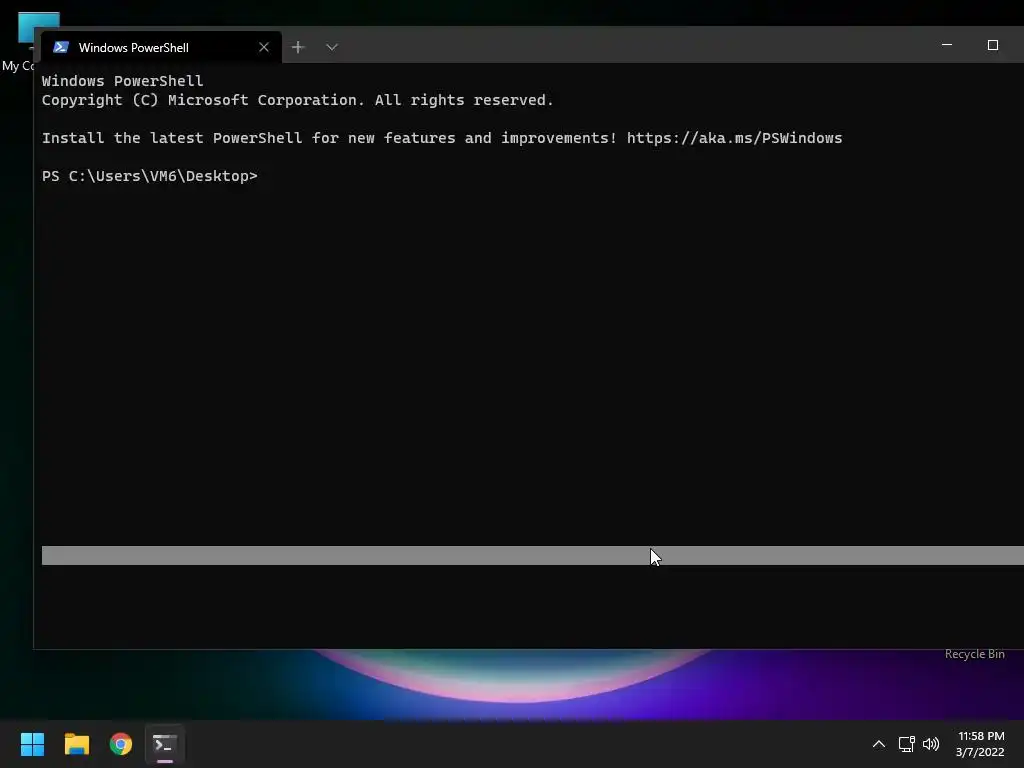Viewport: 1024px width, 768px height.
Task: Show hidden system tray icons
Action: click(x=879, y=744)
